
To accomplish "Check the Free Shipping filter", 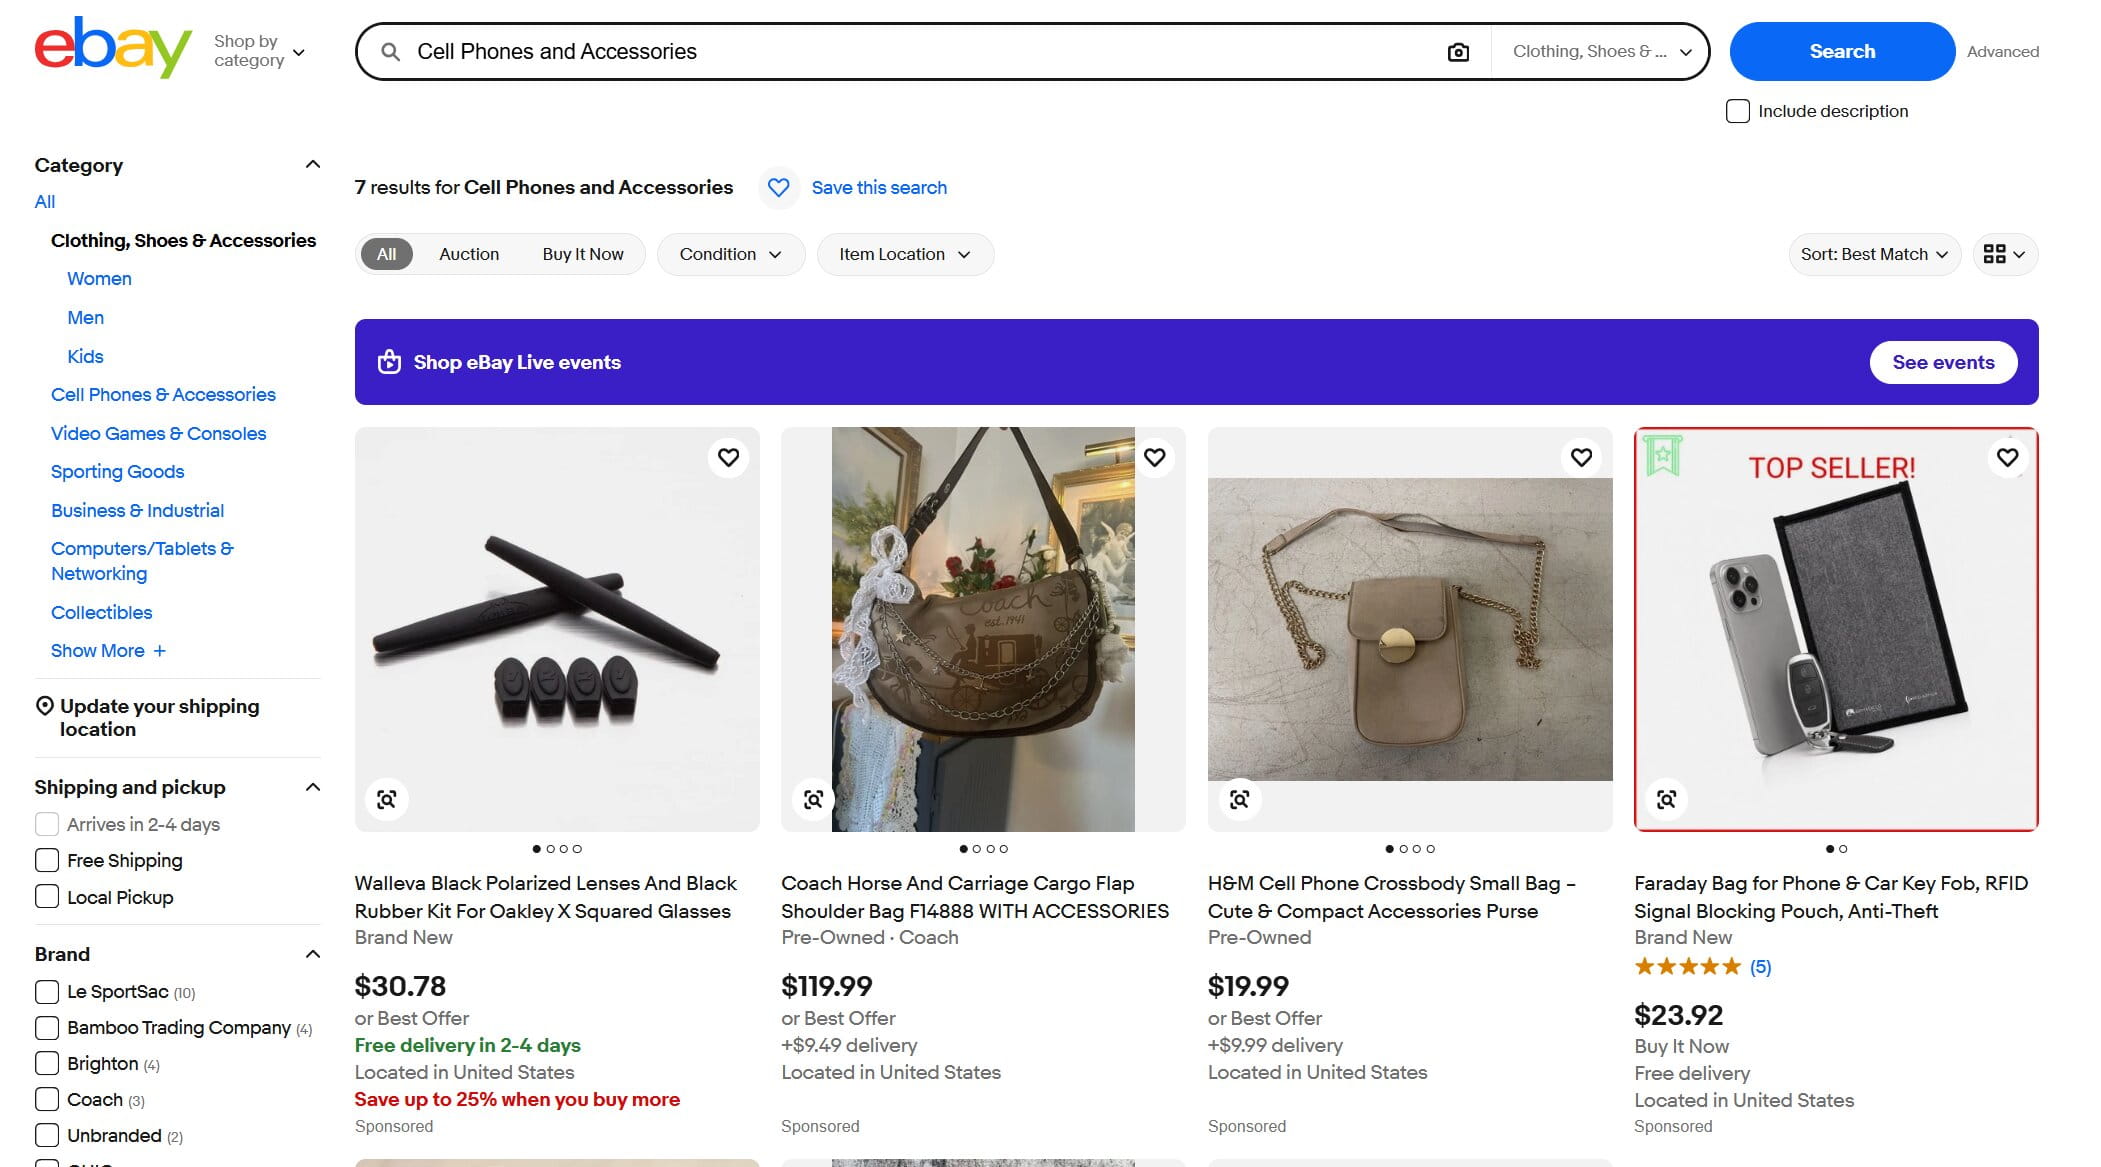I will [x=47, y=860].
